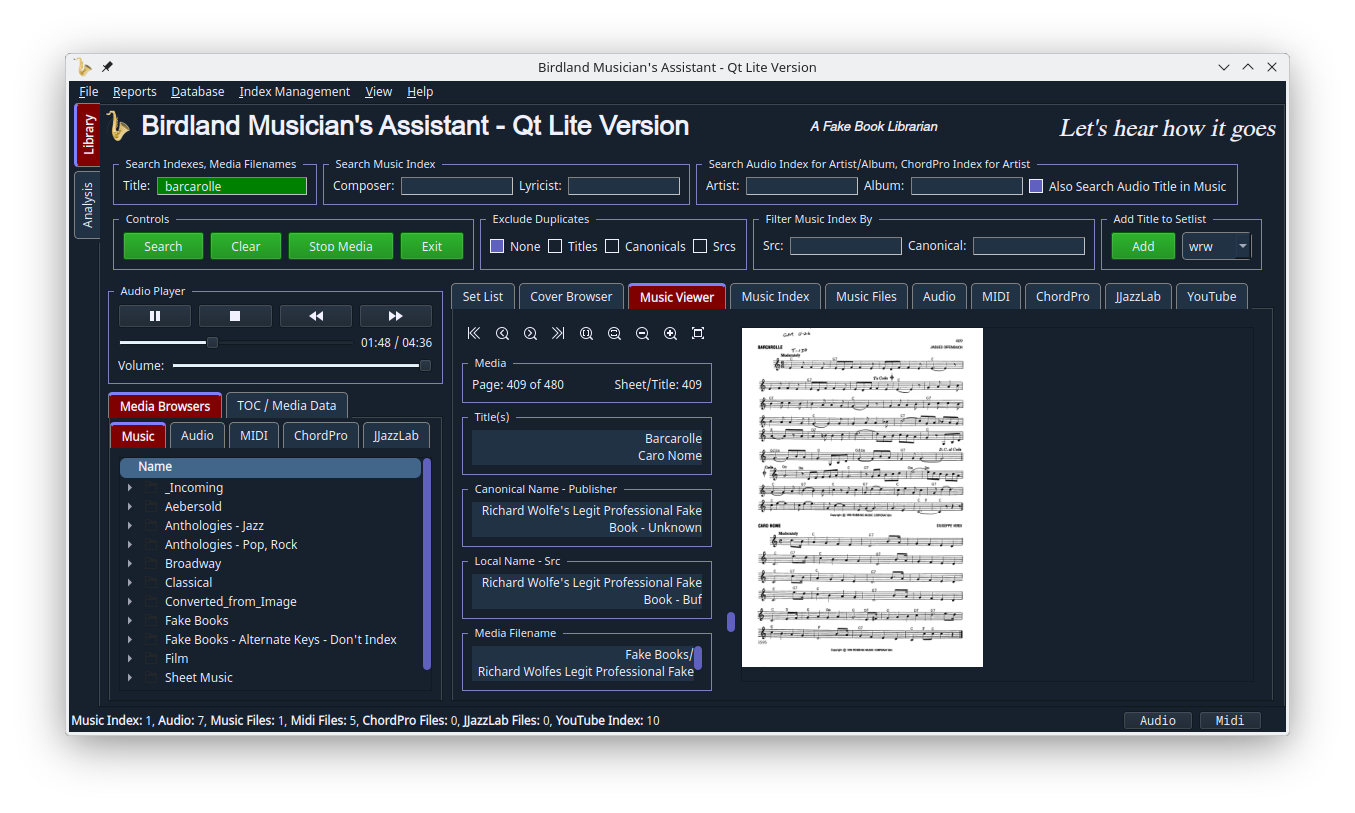1355x813 pixels.
Task: Click the Stop Media button
Action: coord(340,246)
